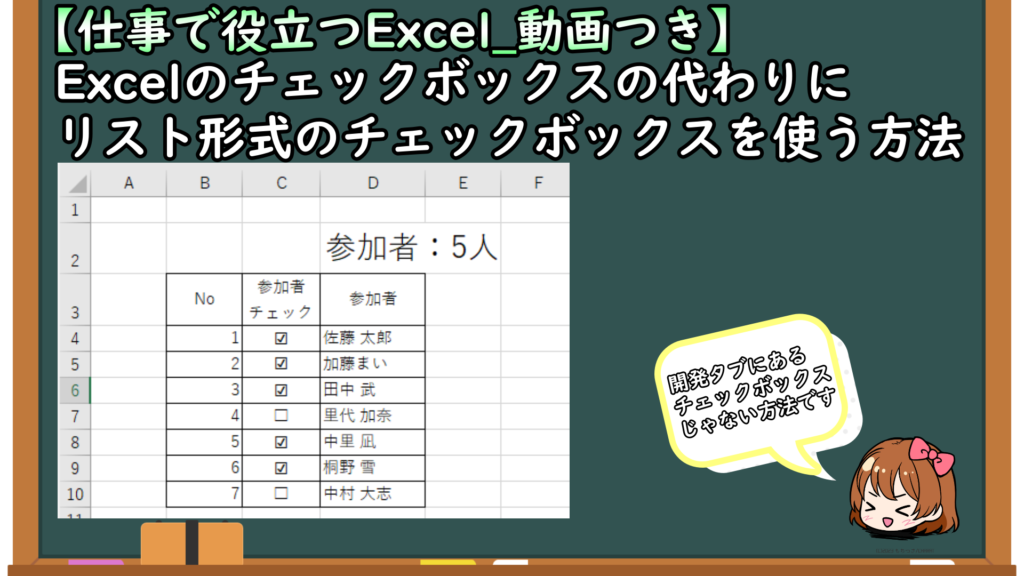Screen dimensions: 1024x576
Task: Select the No column header cell
Action: 205,297
